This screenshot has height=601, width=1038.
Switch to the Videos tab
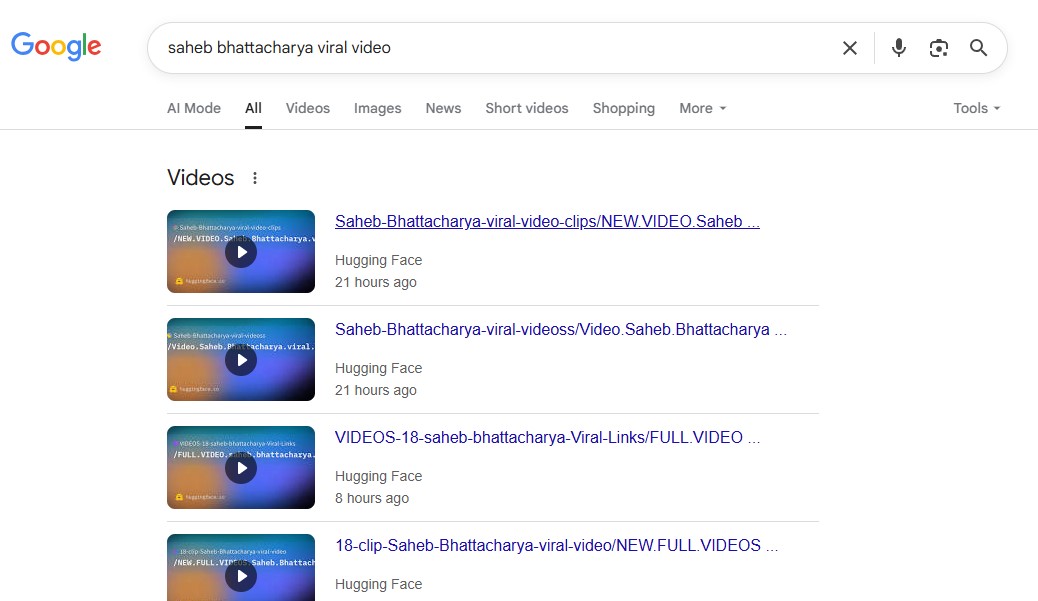pyautogui.click(x=307, y=108)
